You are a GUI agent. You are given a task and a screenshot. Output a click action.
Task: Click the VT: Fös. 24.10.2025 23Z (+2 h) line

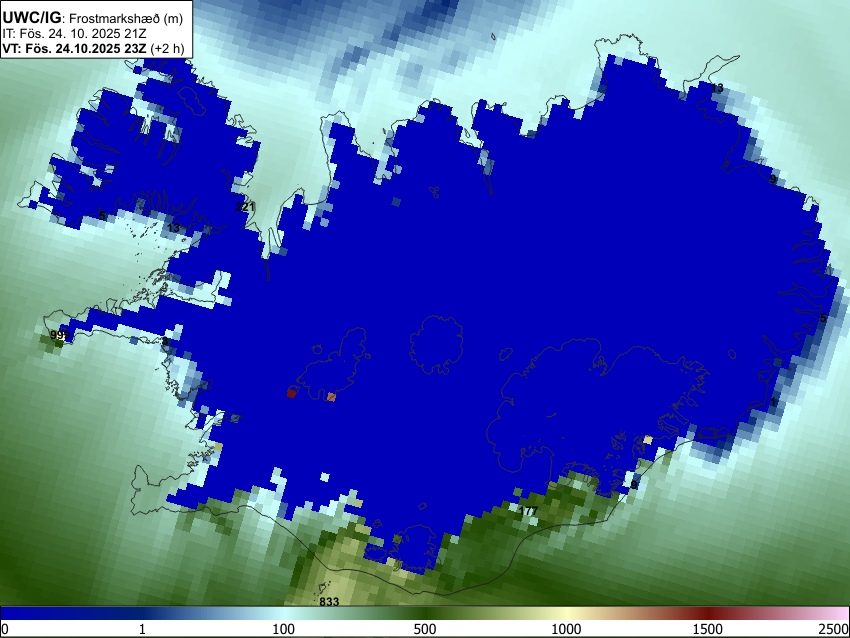point(93,48)
